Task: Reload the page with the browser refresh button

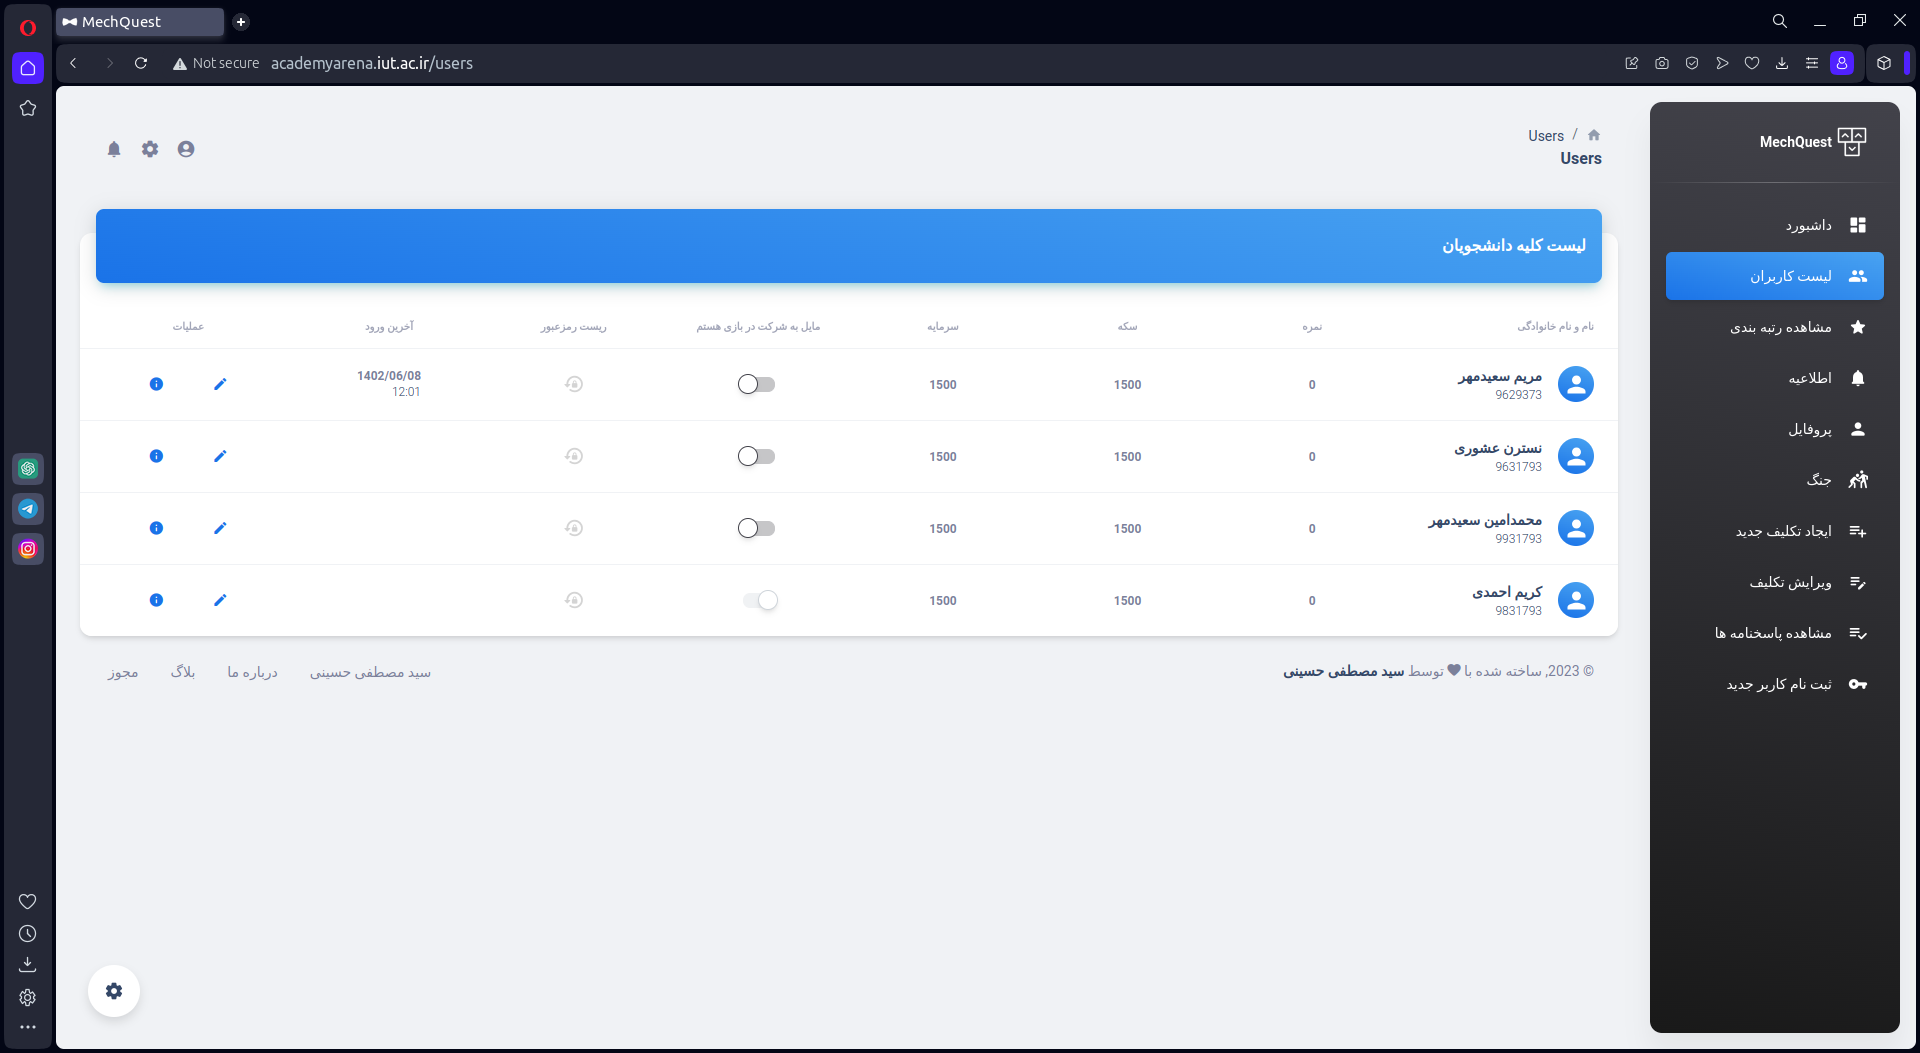Action: (x=141, y=63)
